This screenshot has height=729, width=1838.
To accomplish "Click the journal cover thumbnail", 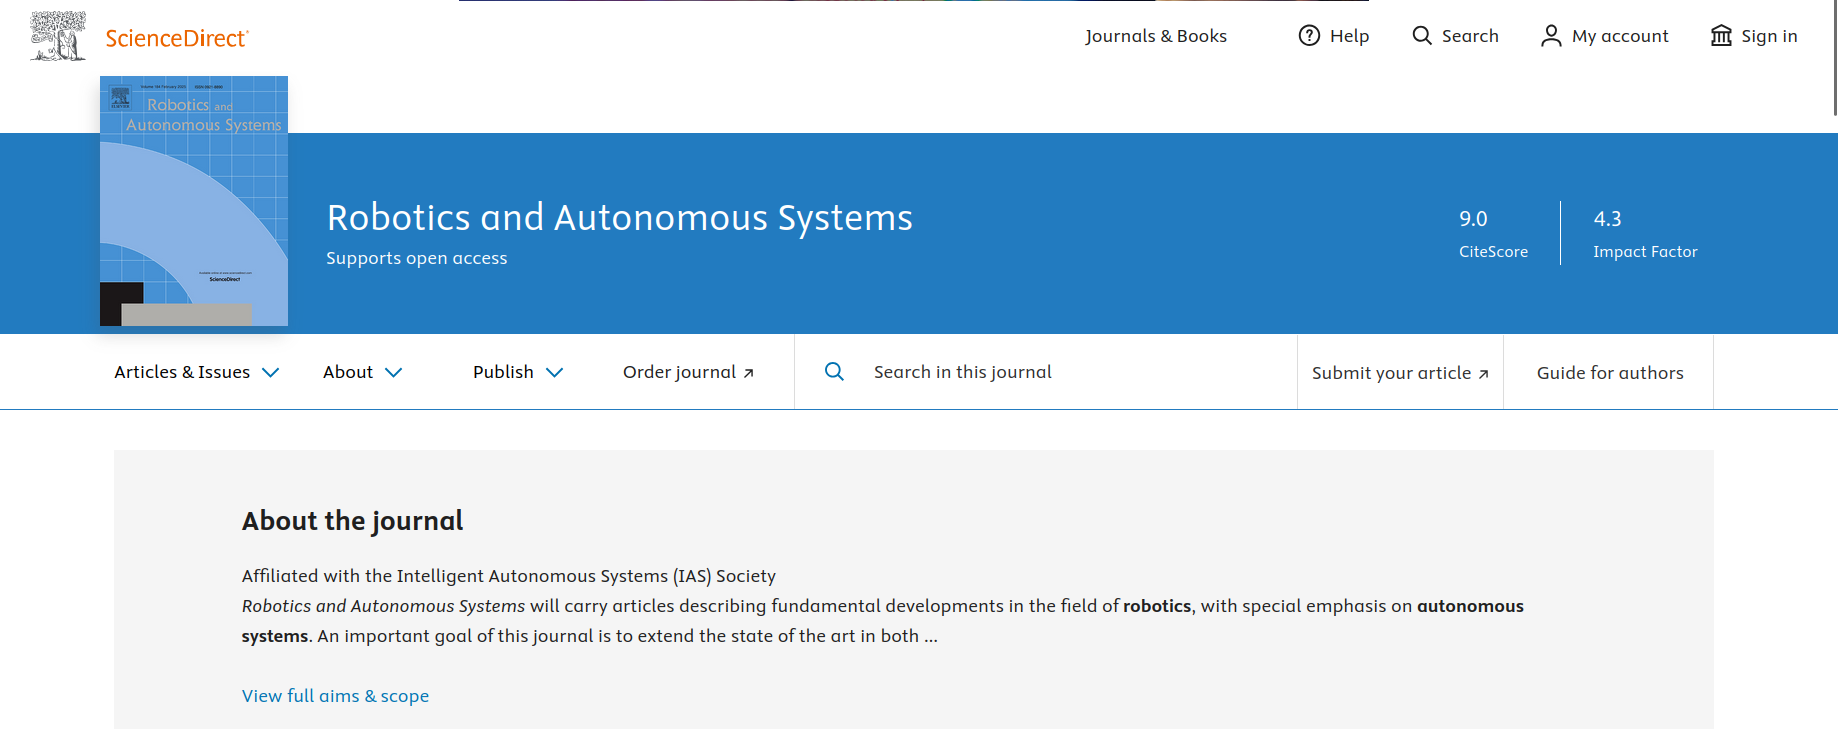I will click(x=194, y=201).
